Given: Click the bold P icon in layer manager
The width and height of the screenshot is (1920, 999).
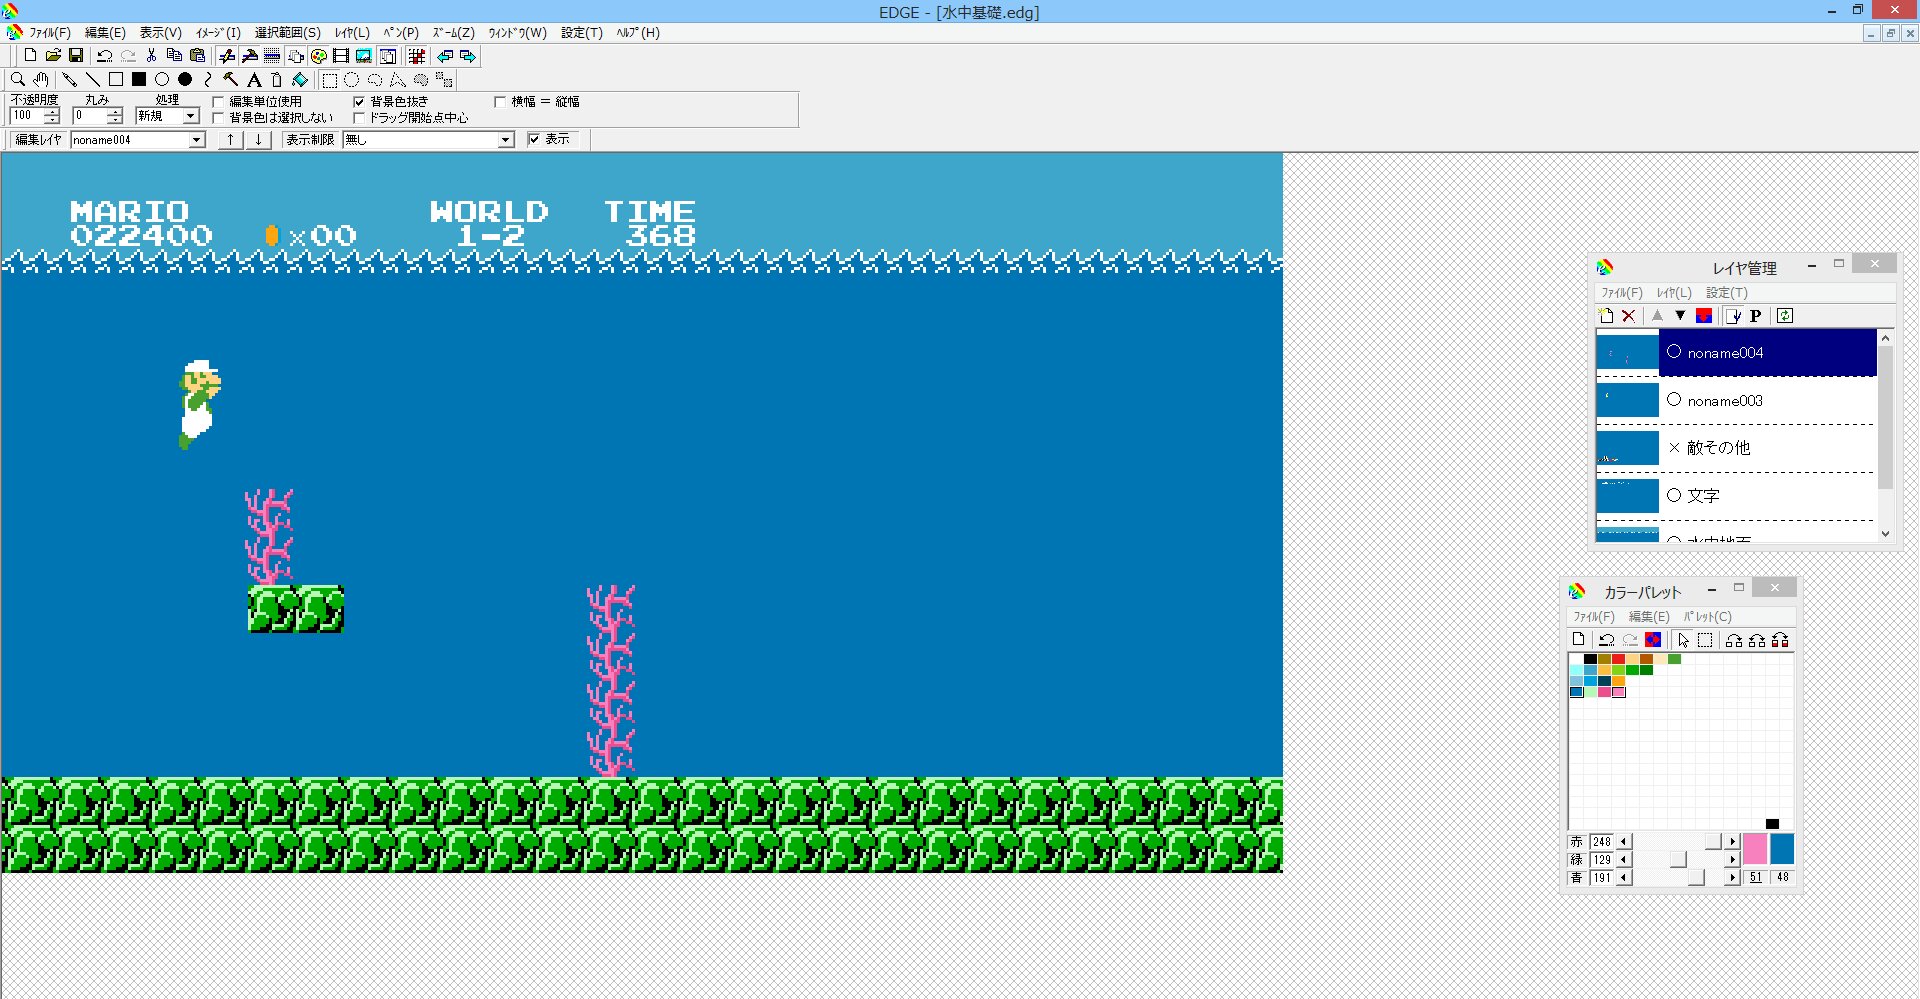Looking at the screenshot, I should [1755, 316].
